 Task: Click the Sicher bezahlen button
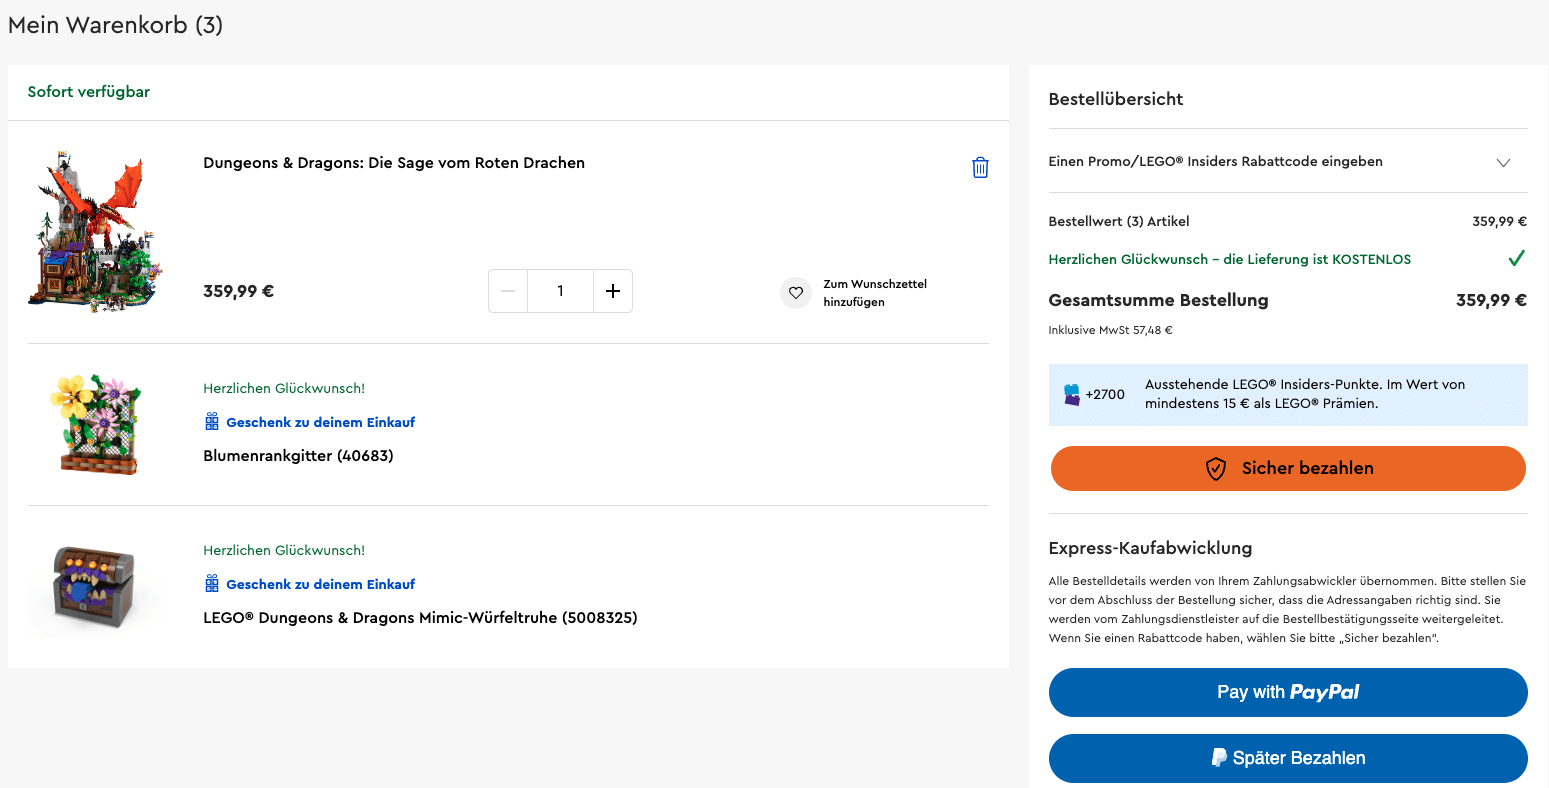point(1288,468)
